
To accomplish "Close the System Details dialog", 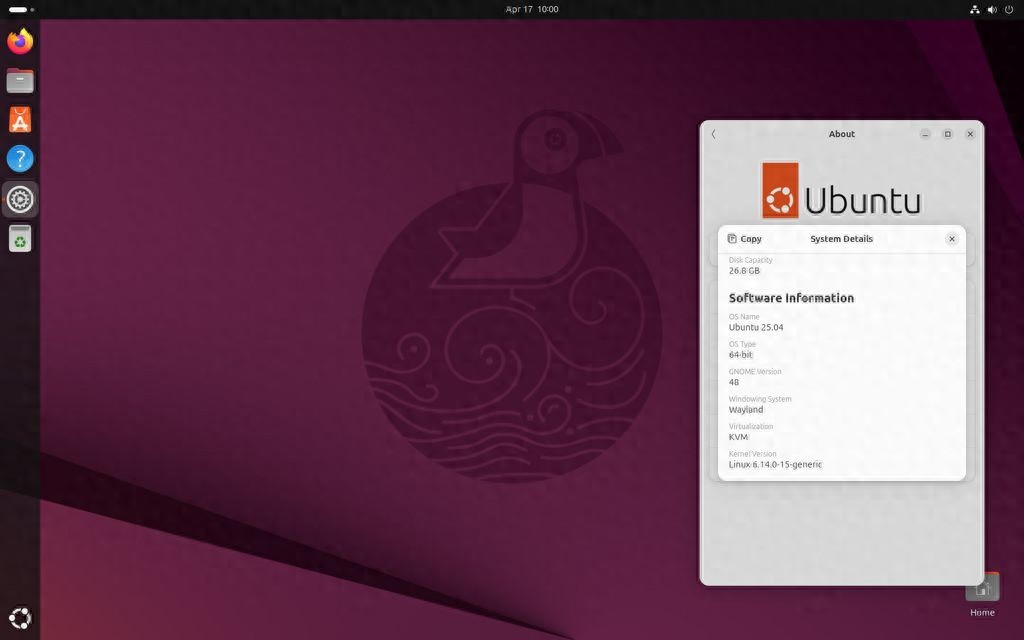I will (951, 239).
